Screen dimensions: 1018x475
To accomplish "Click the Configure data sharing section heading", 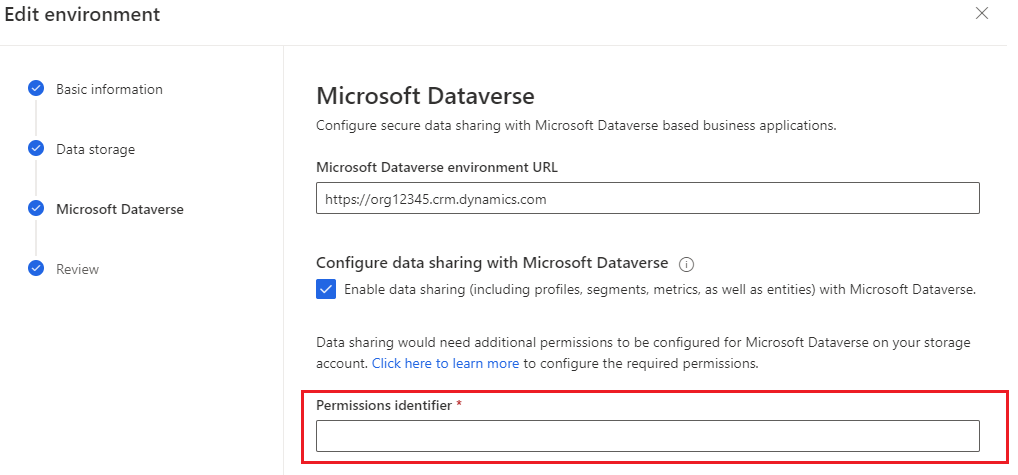I will tap(491, 263).
